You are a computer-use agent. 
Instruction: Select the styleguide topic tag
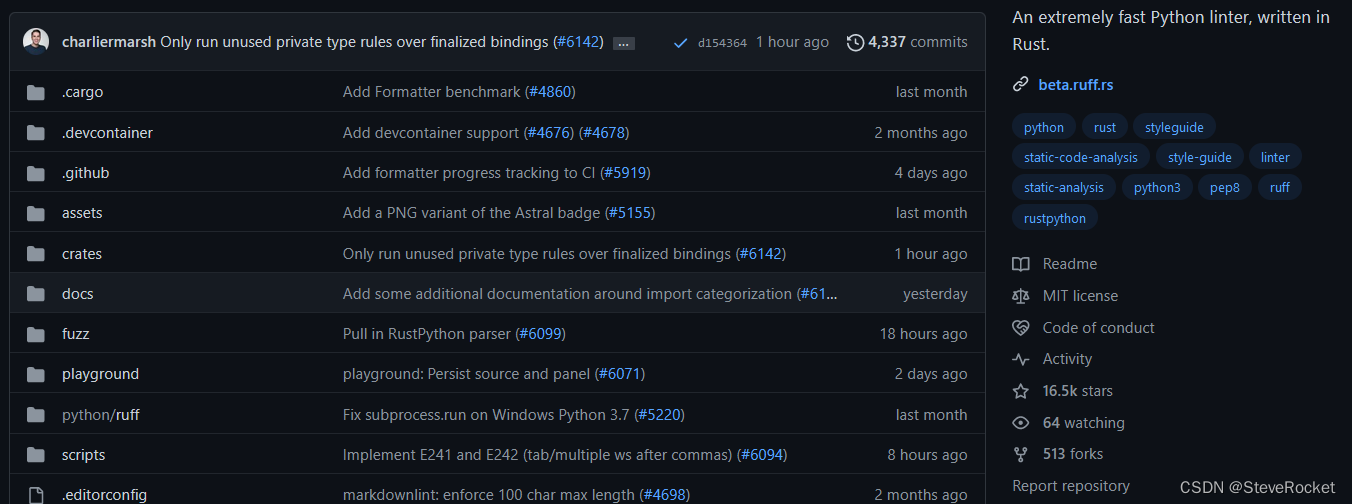[1175, 127]
